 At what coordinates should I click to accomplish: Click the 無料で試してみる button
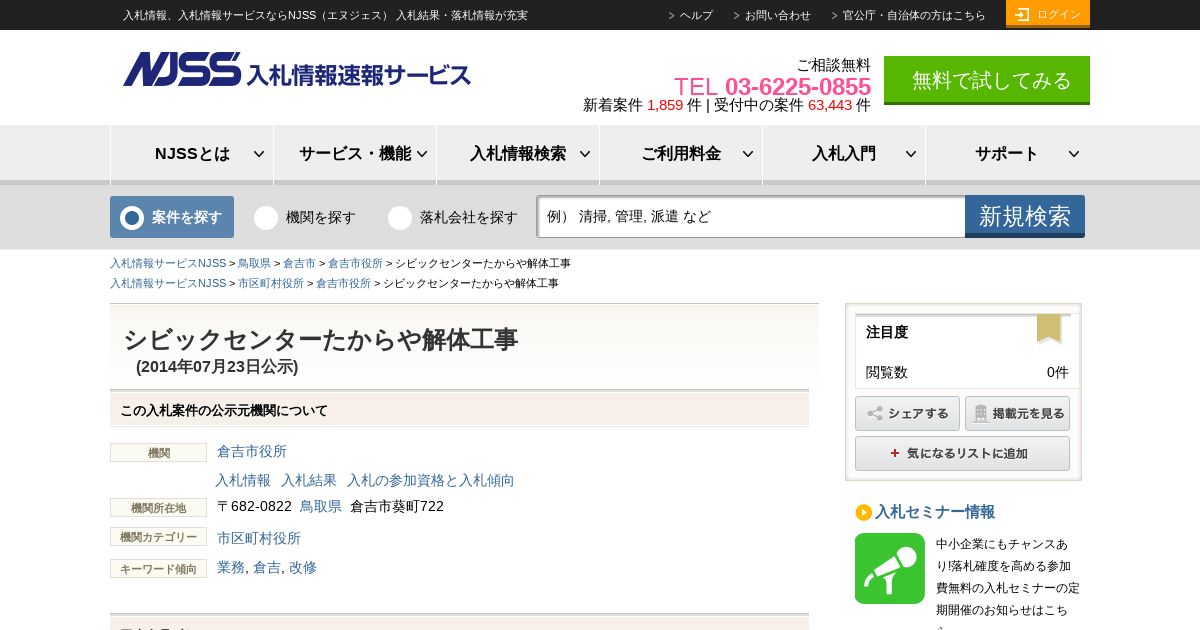click(987, 80)
